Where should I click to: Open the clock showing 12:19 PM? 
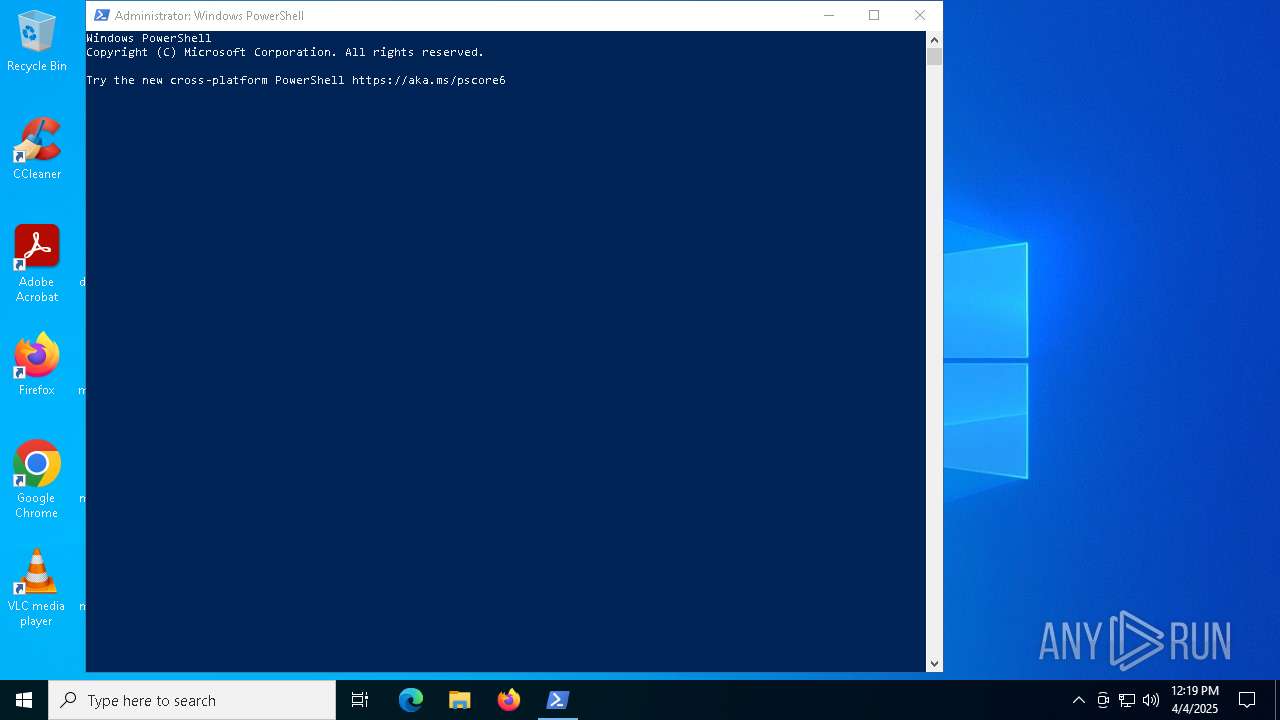point(1195,700)
